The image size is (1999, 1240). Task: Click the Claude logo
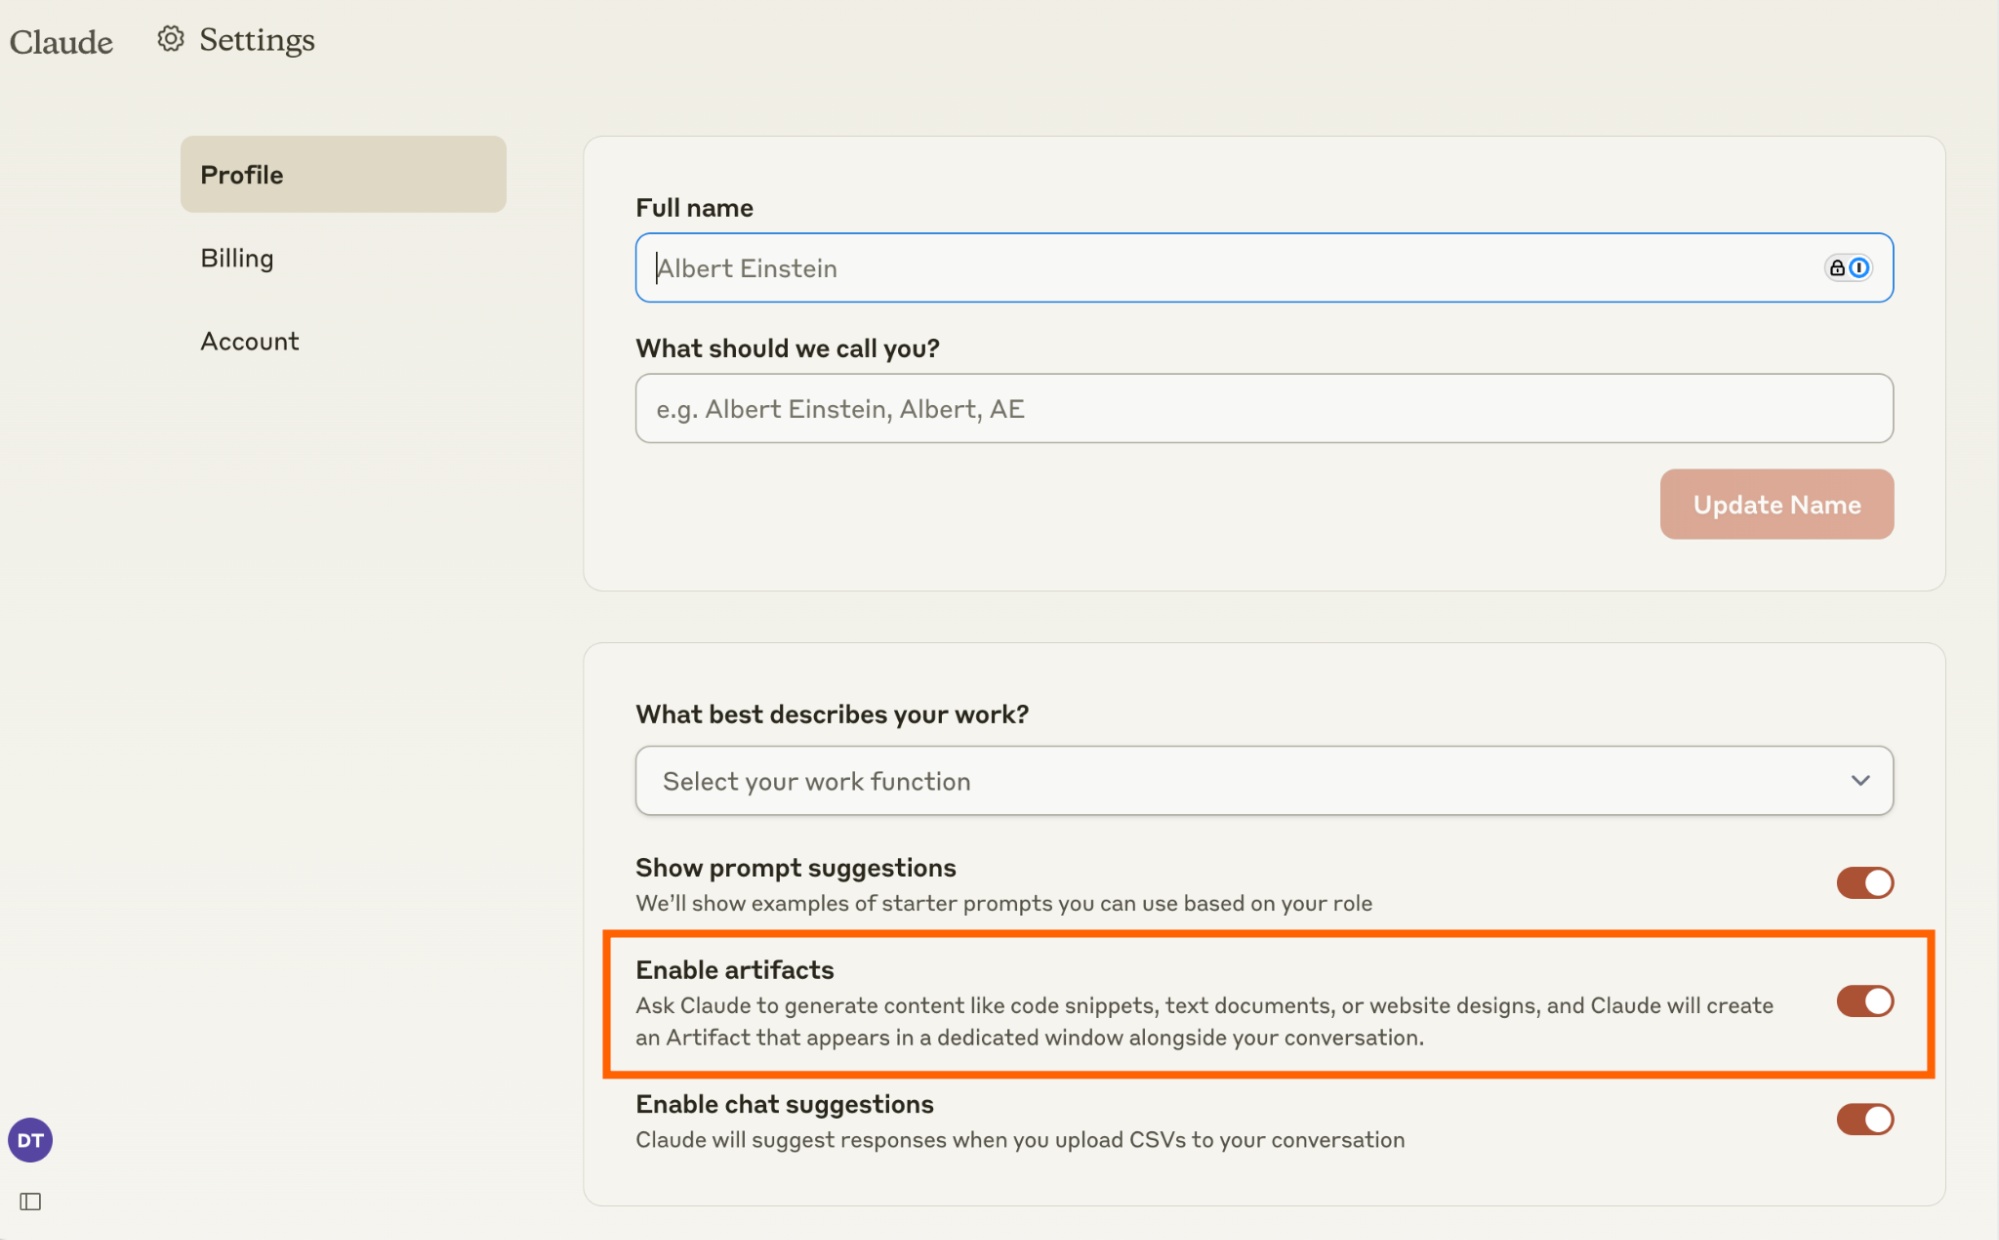coord(61,42)
